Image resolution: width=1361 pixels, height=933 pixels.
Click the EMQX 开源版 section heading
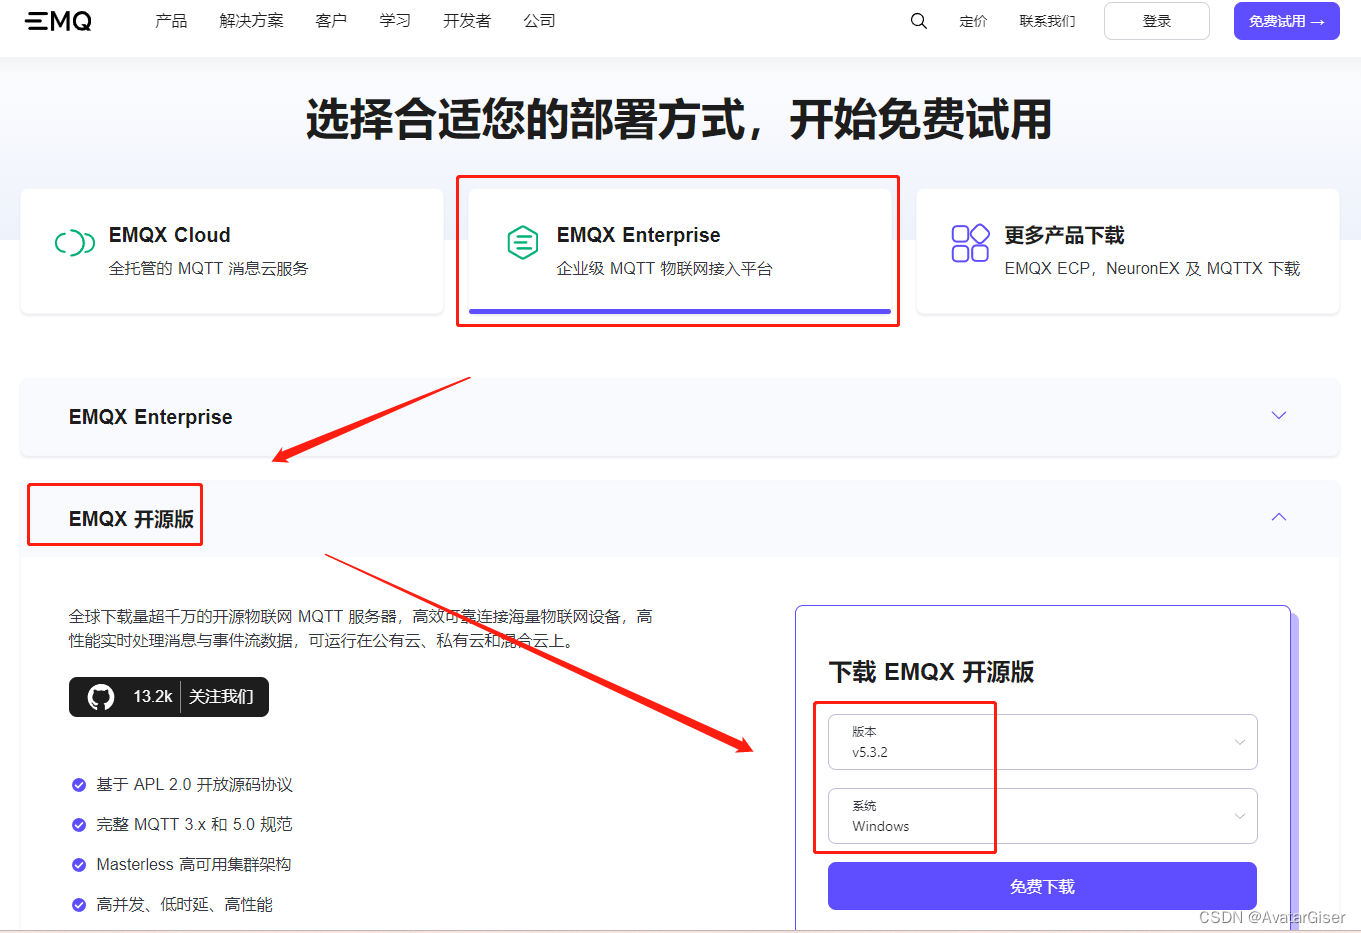pos(131,519)
